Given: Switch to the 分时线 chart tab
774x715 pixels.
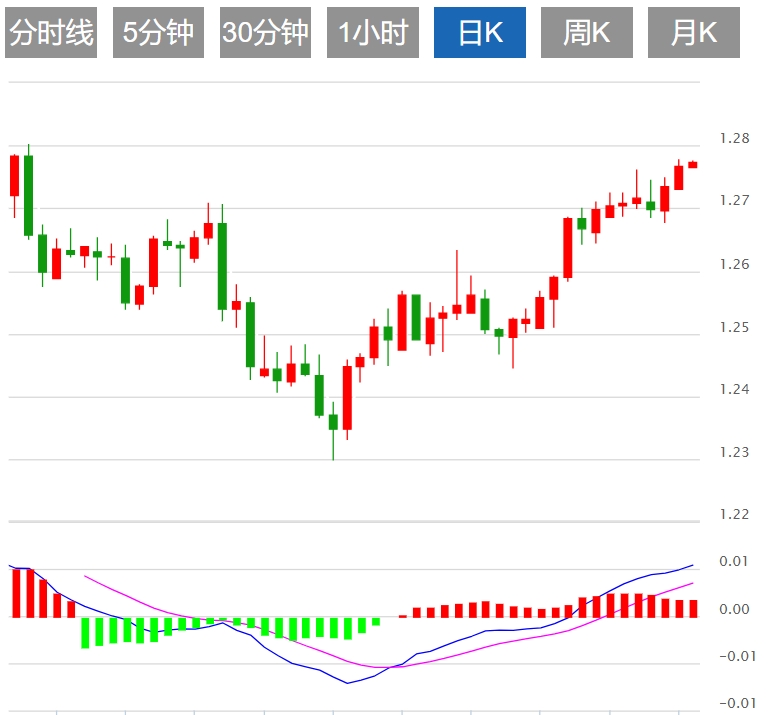Looking at the screenshot, I should [51, 33].
